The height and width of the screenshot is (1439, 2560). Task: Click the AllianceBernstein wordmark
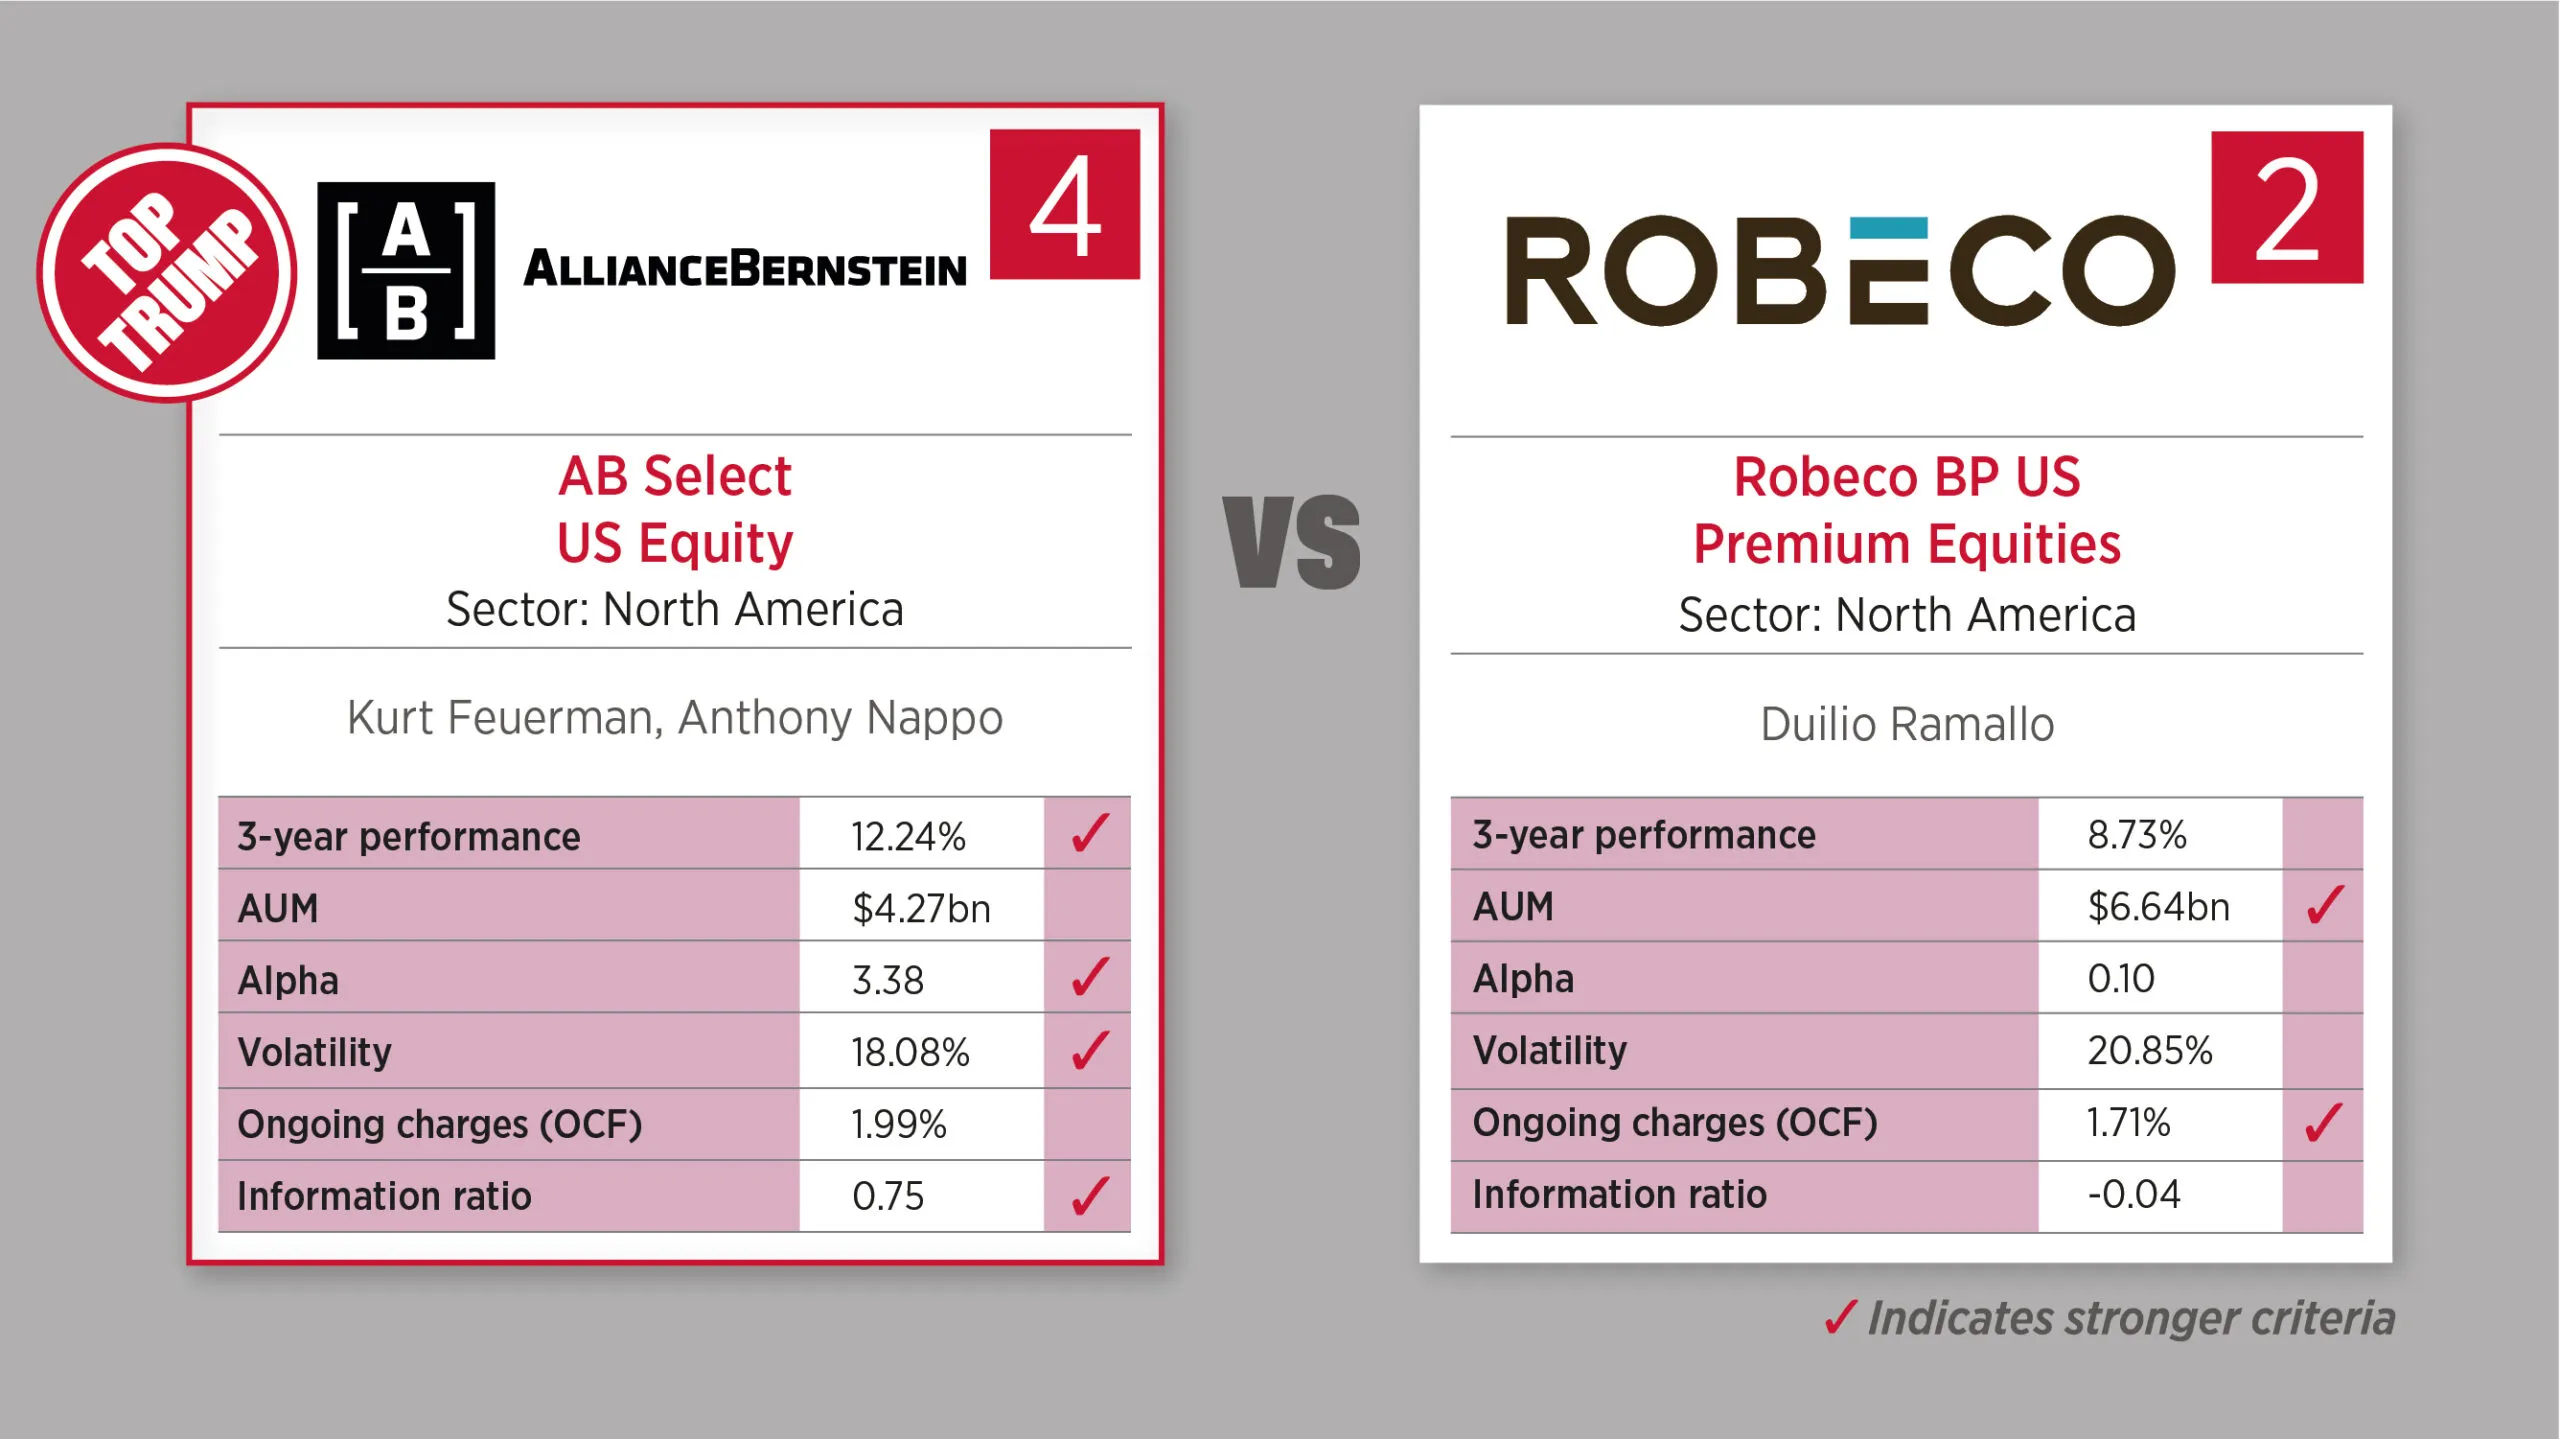pos(745,268)
